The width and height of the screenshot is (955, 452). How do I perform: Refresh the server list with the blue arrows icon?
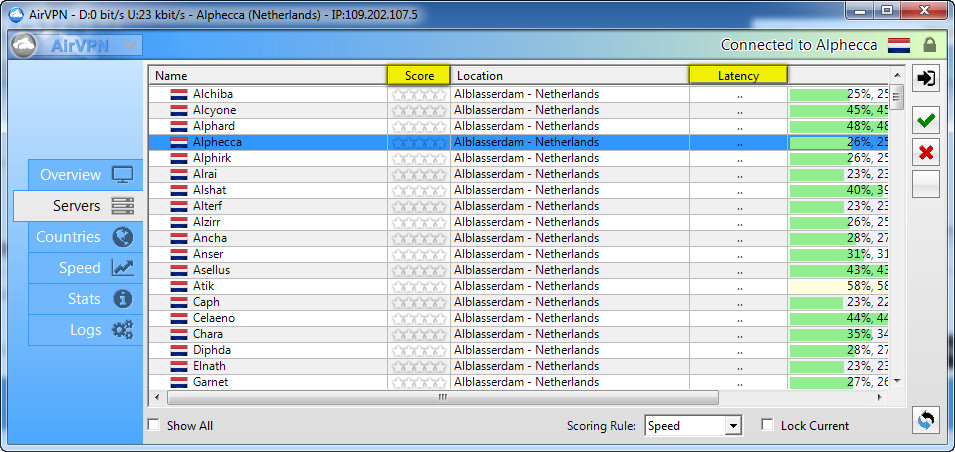pyautogui.click(x=926, y=420)
